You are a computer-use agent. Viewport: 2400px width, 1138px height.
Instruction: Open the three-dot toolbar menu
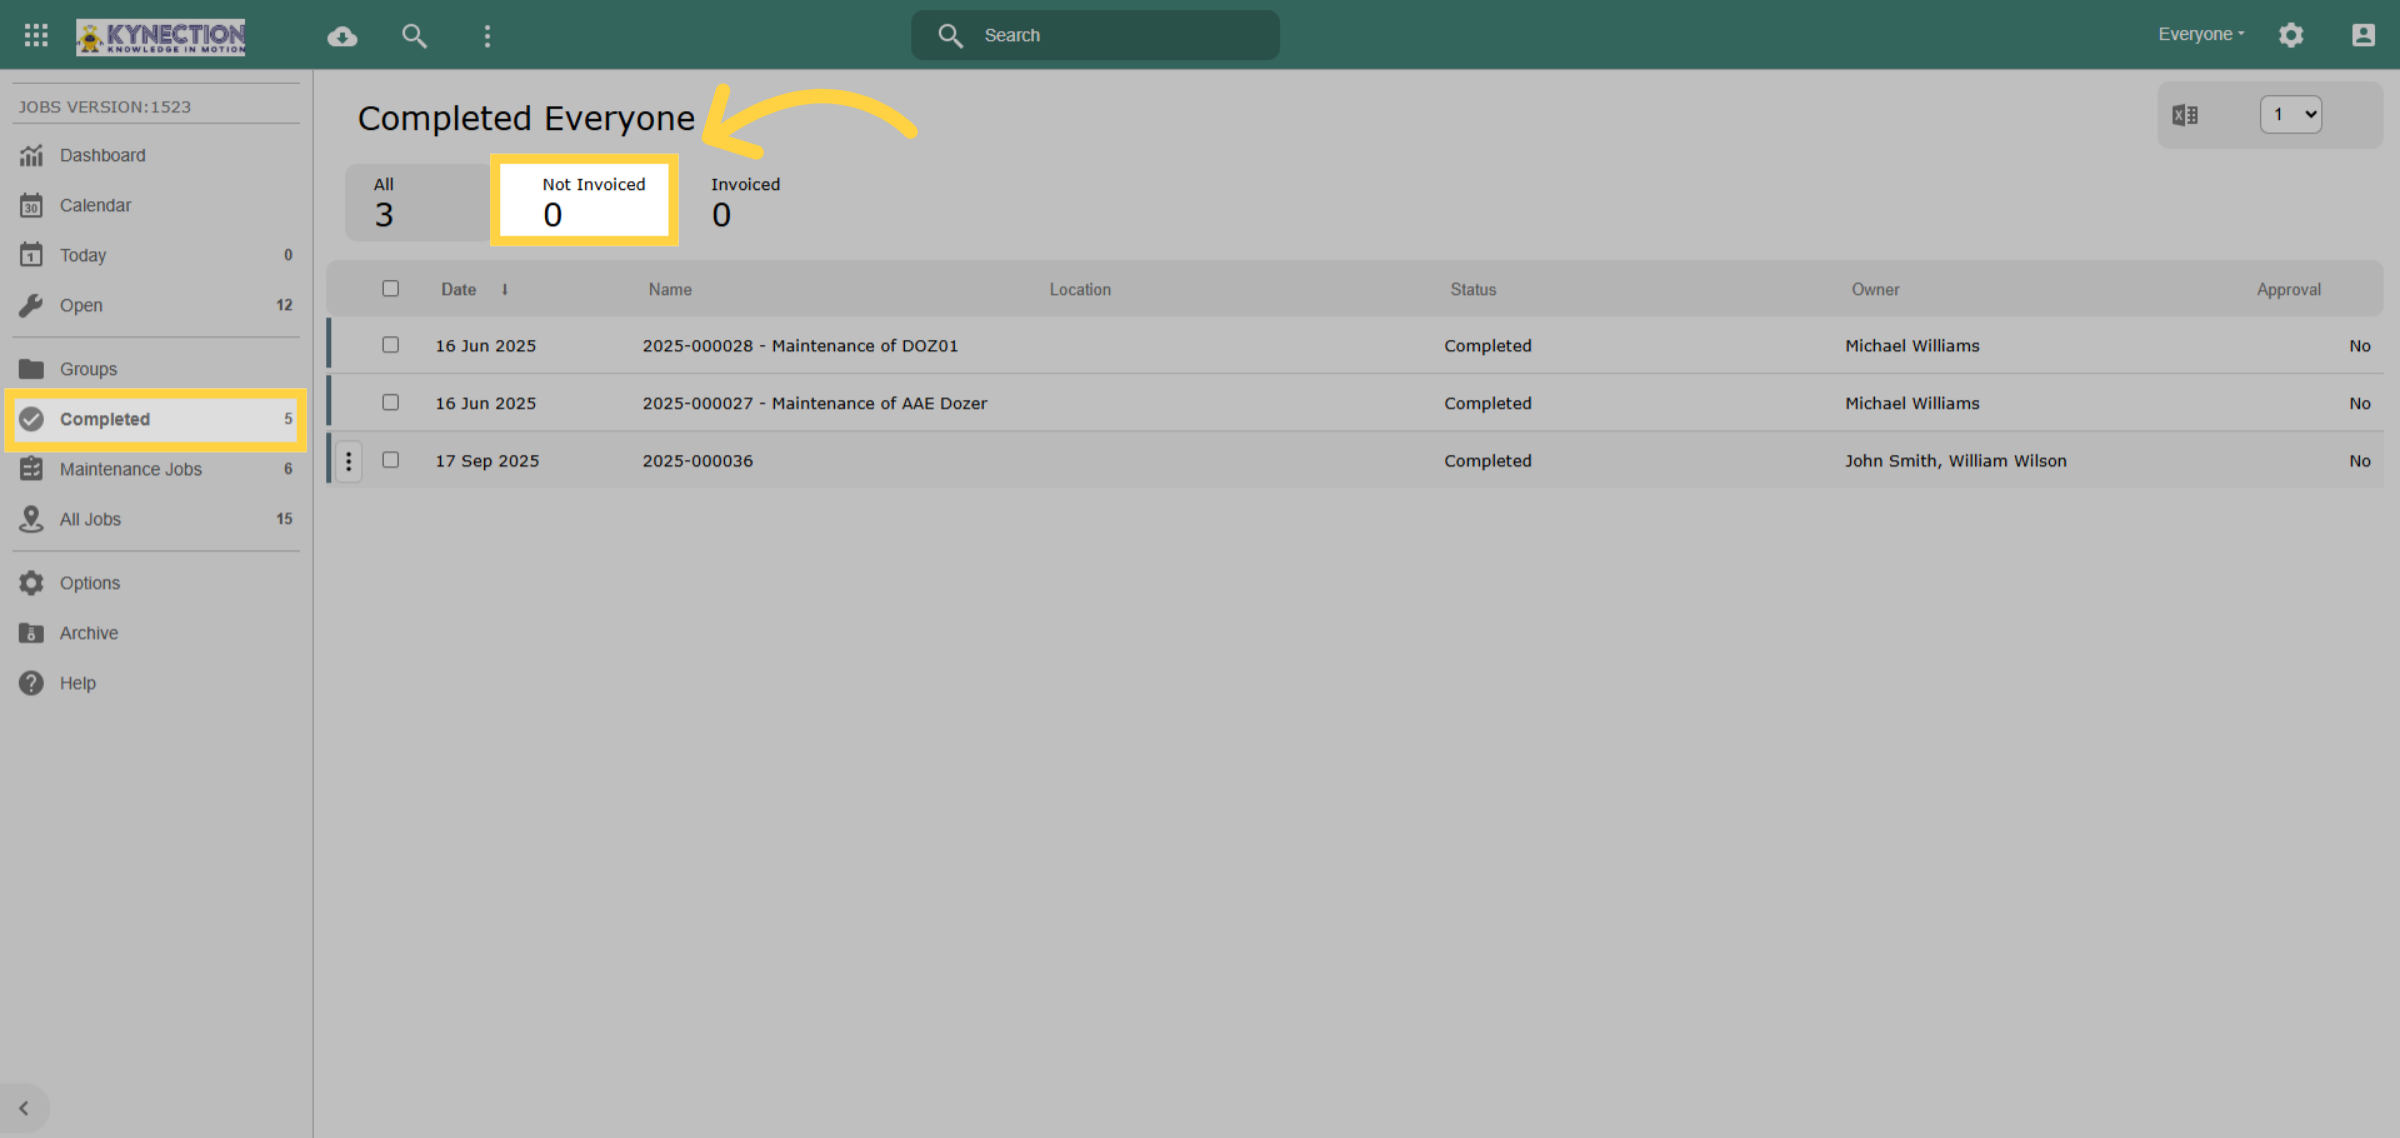tap(487, 36)
